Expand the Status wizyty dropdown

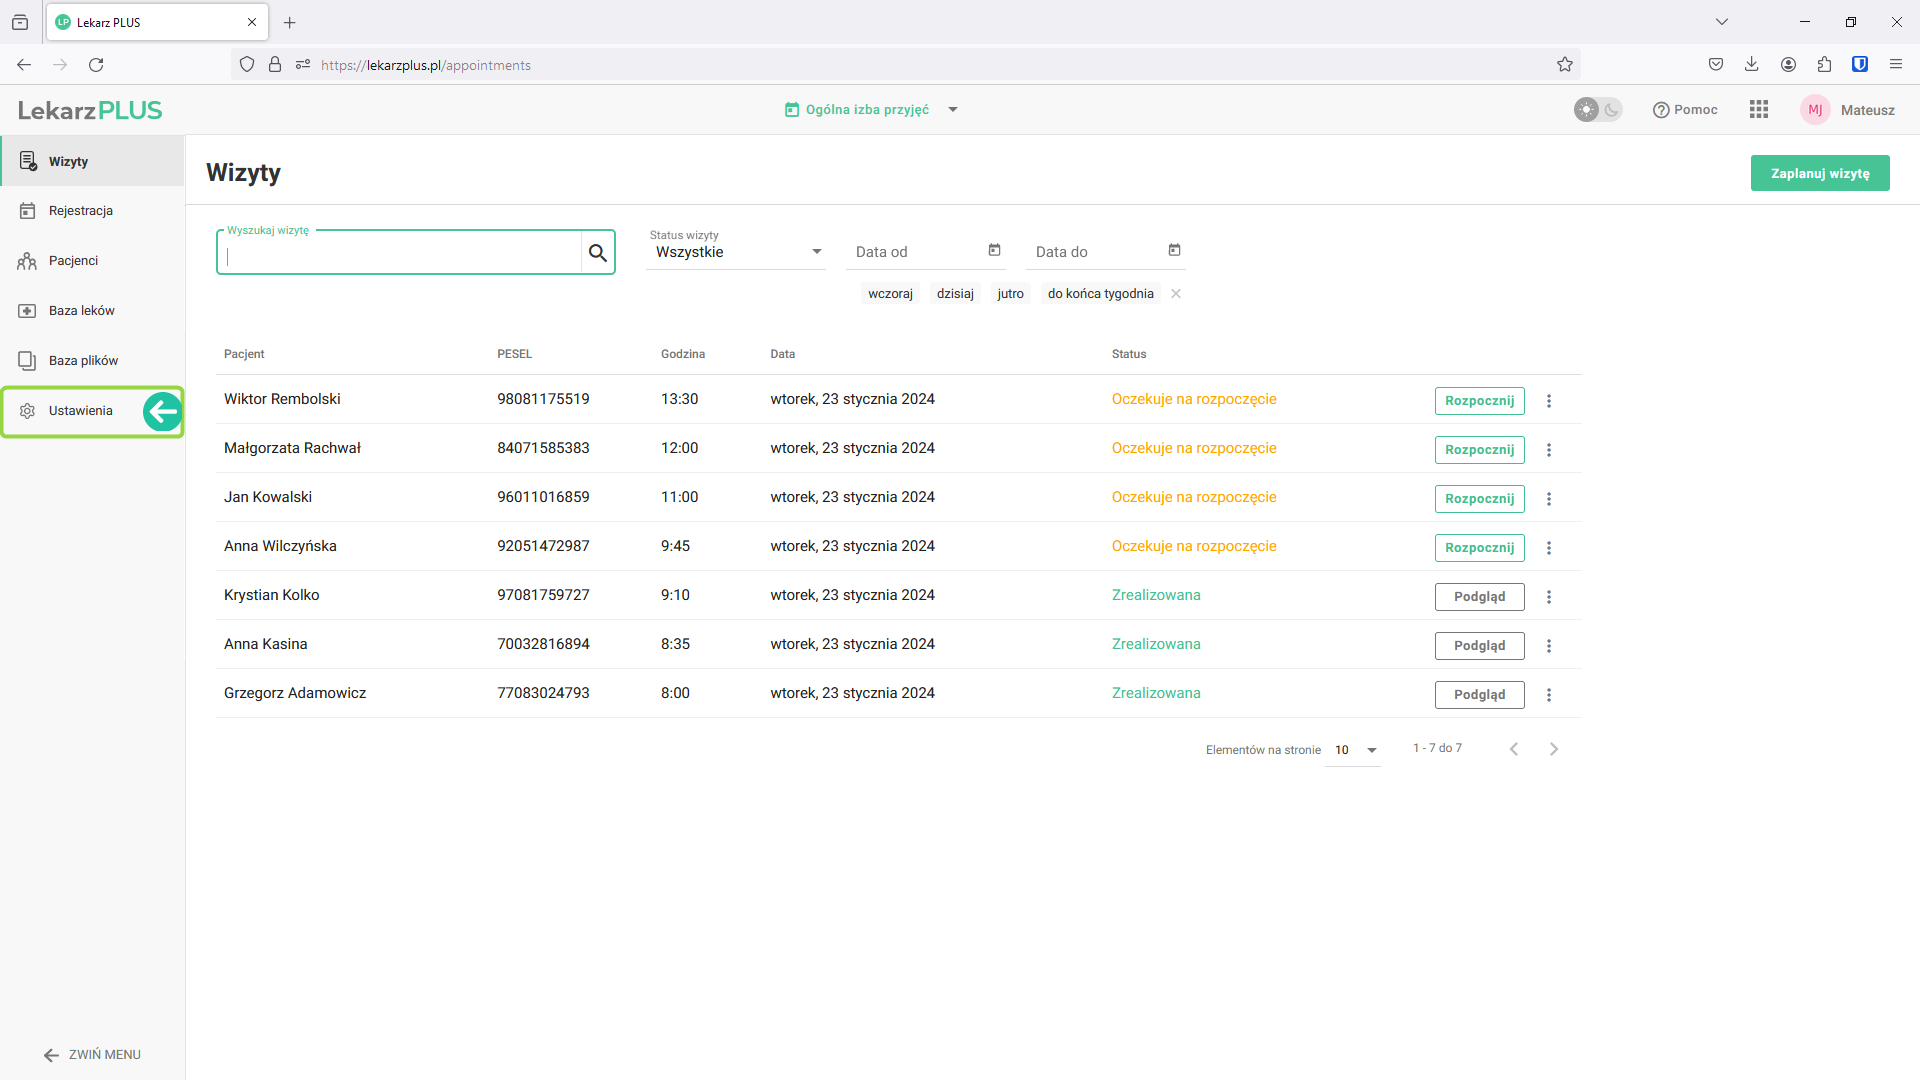pyautogui.click(x=736, y=252)
